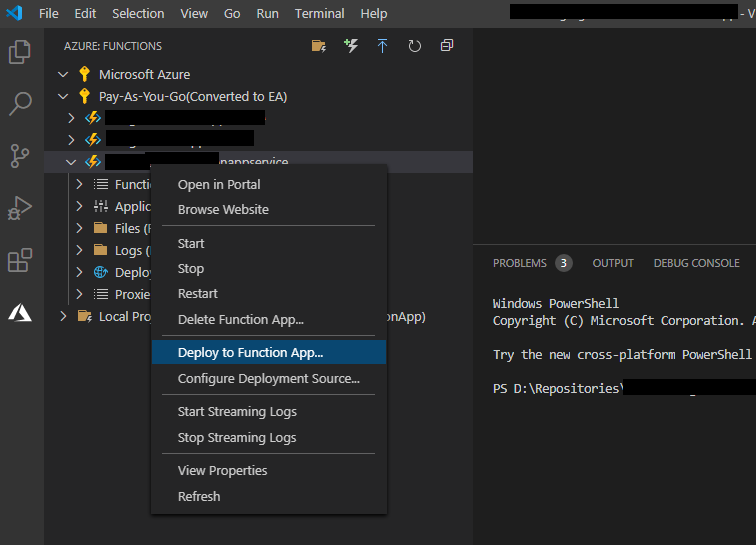This screenshot has height=545, width=756.
Task: Click the Create Function lightning icon
Action: [351, 46]
